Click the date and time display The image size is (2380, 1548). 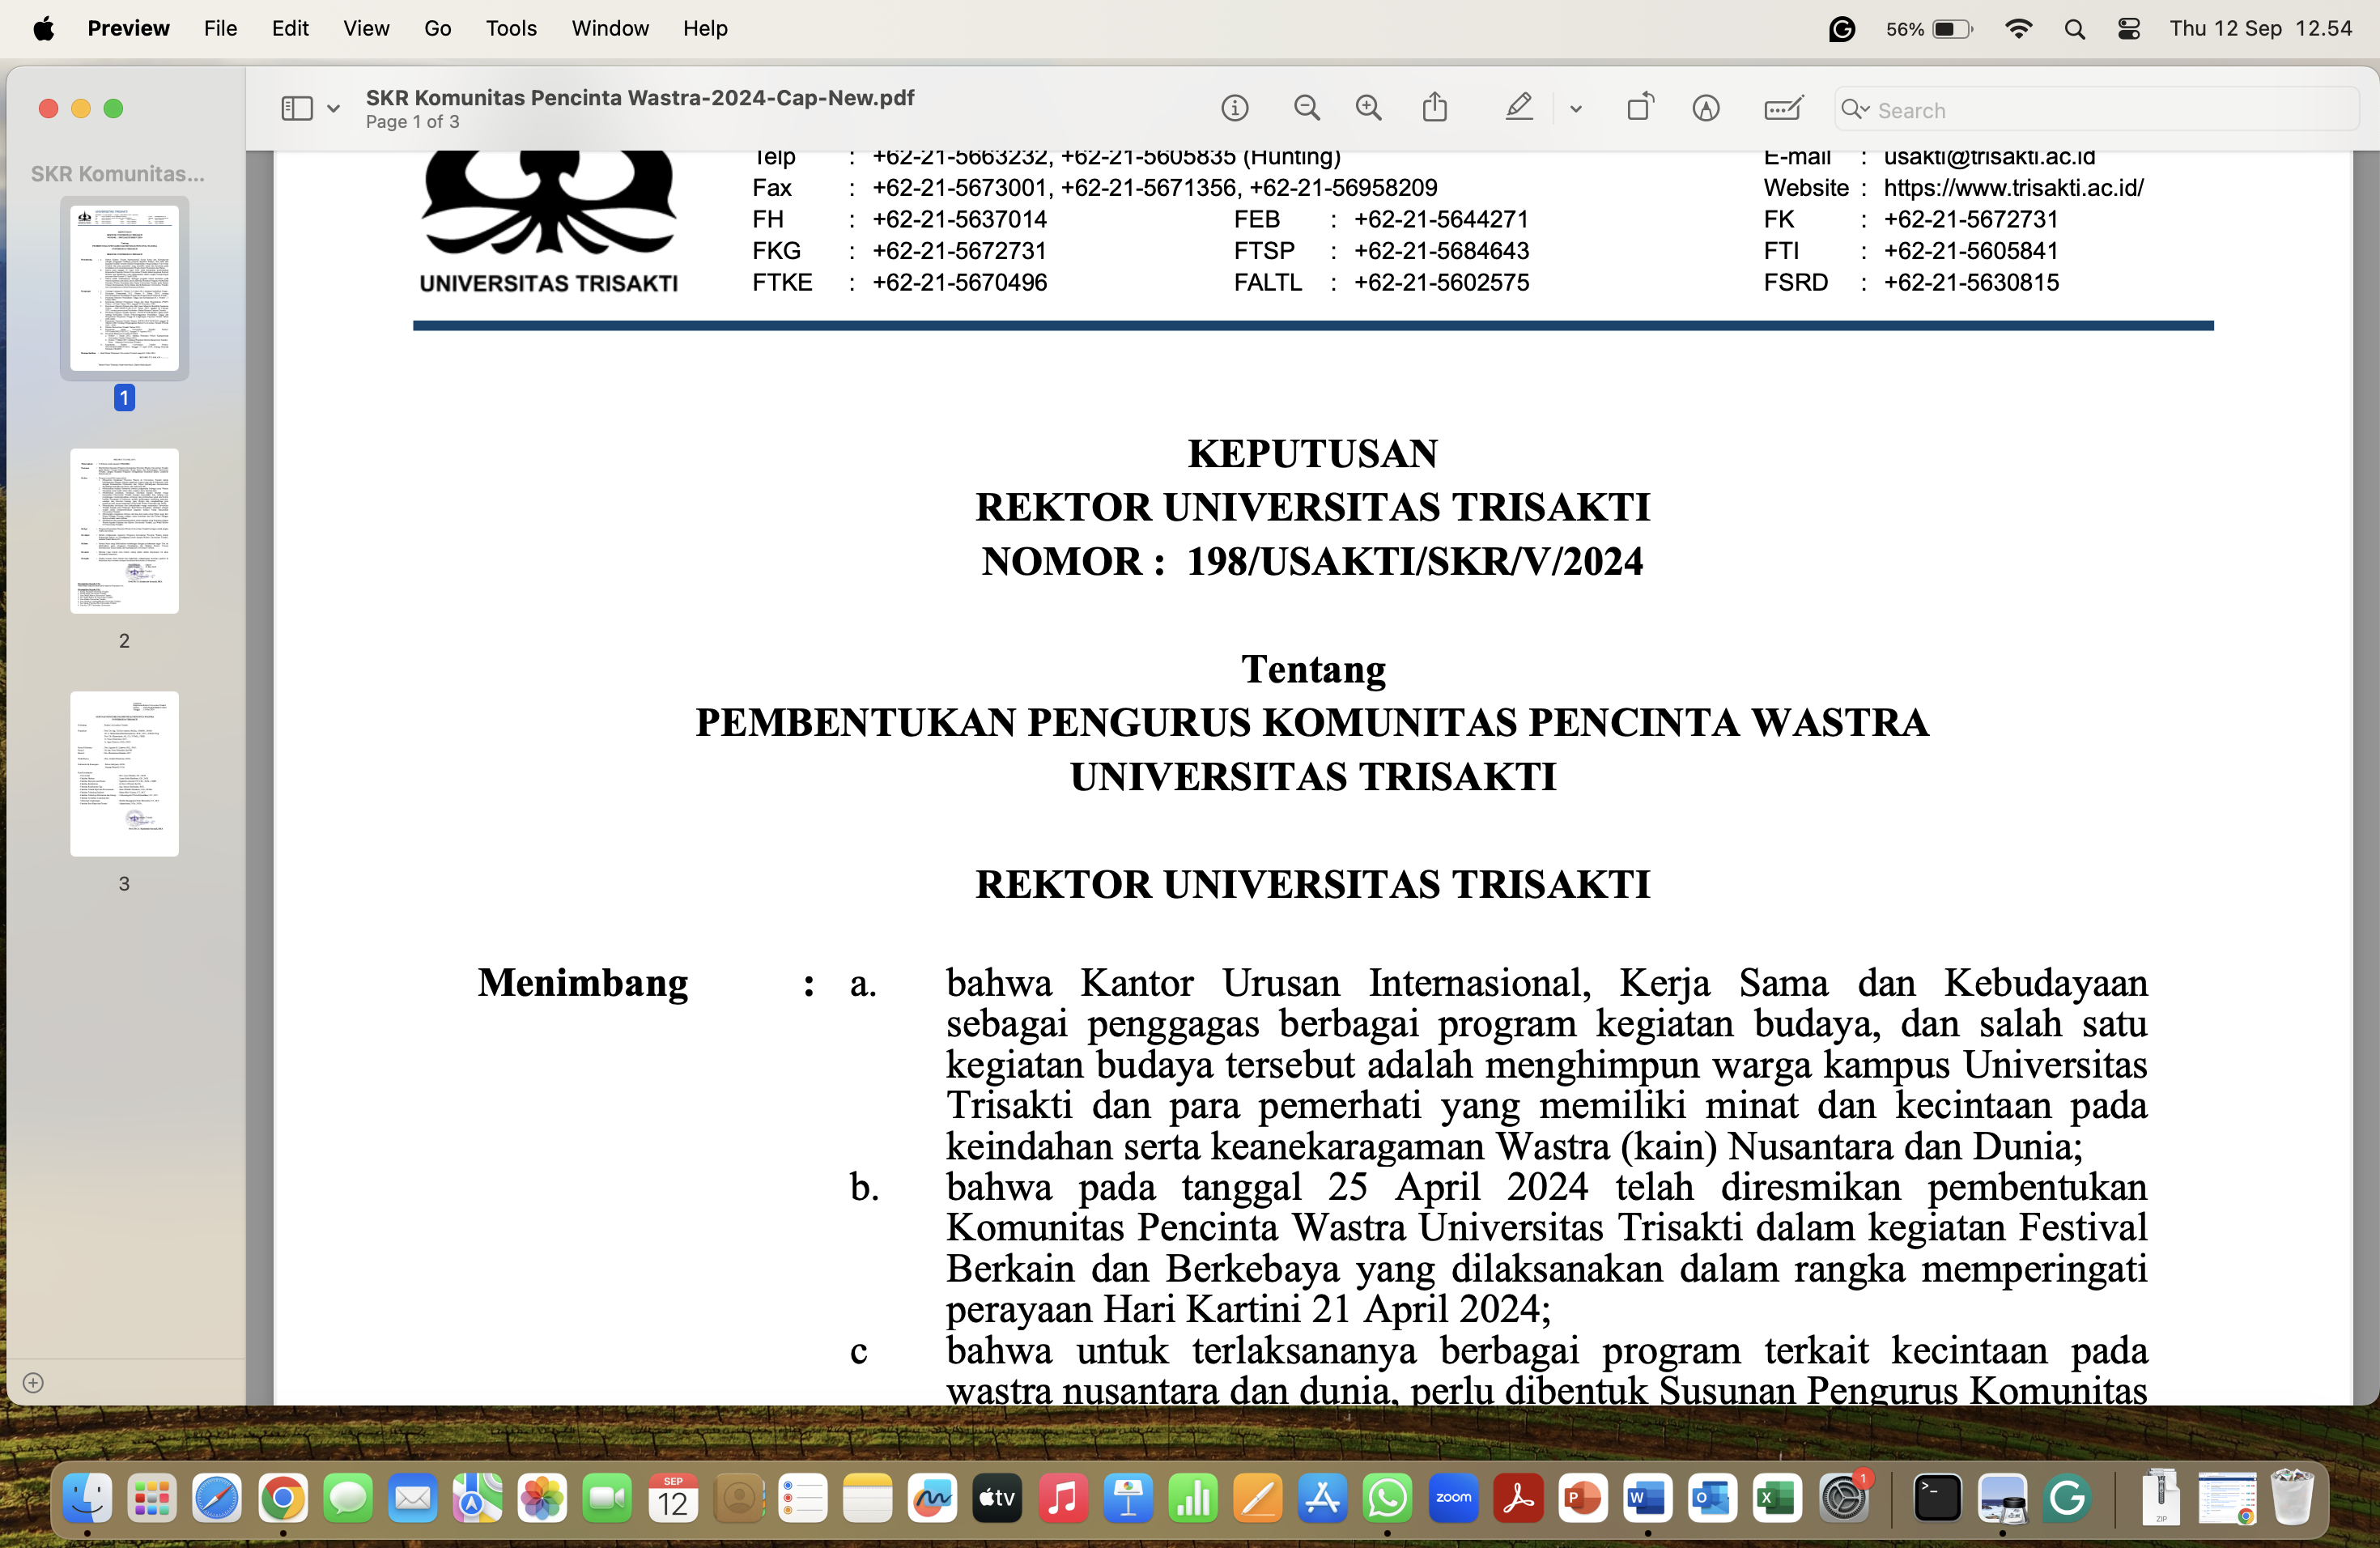pyautogui.click(x=2260, y=28)
